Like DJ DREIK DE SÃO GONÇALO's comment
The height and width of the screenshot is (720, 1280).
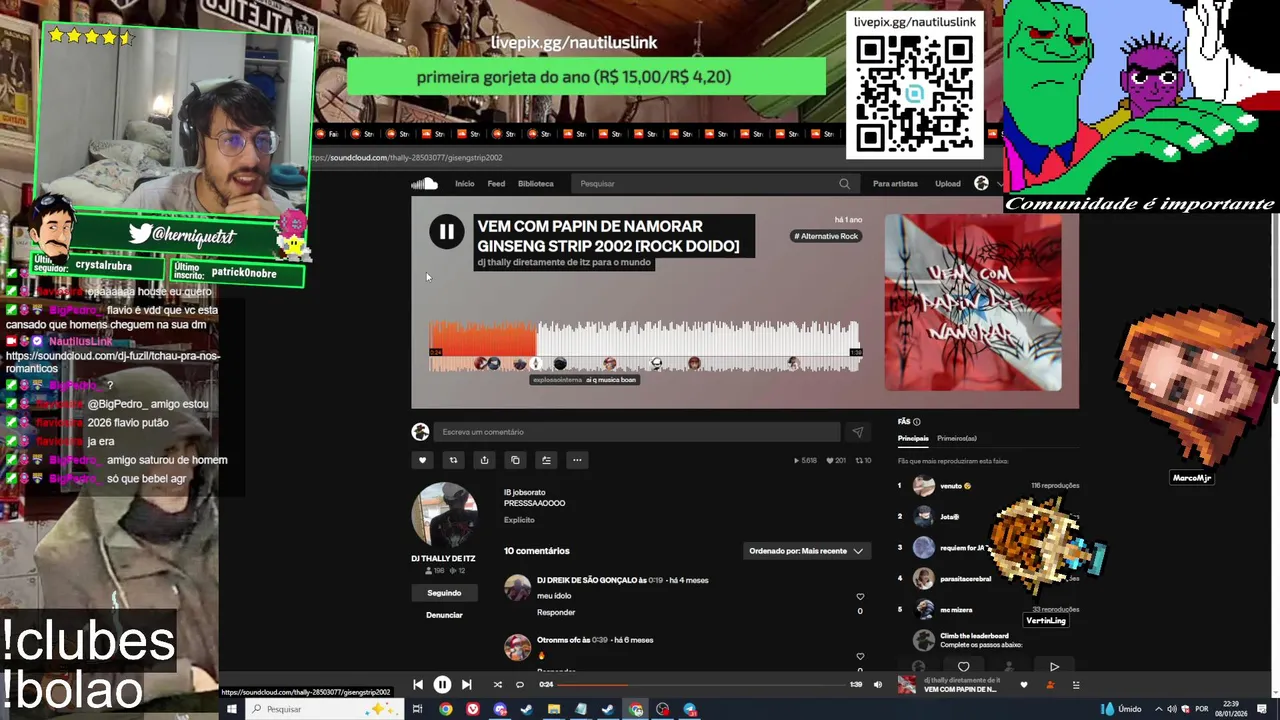tap(860, 597)
